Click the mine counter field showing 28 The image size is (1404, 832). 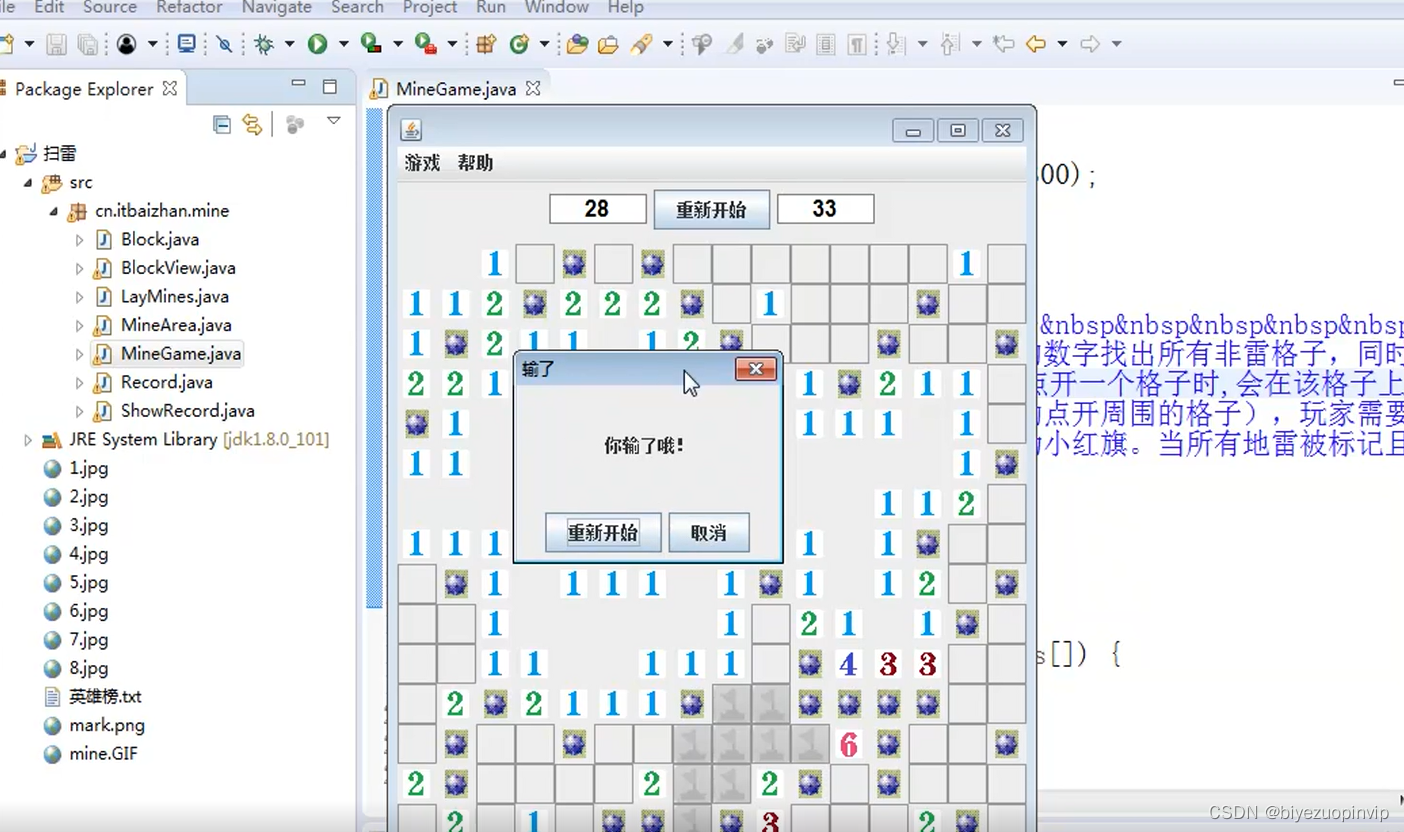click(598, 209)
